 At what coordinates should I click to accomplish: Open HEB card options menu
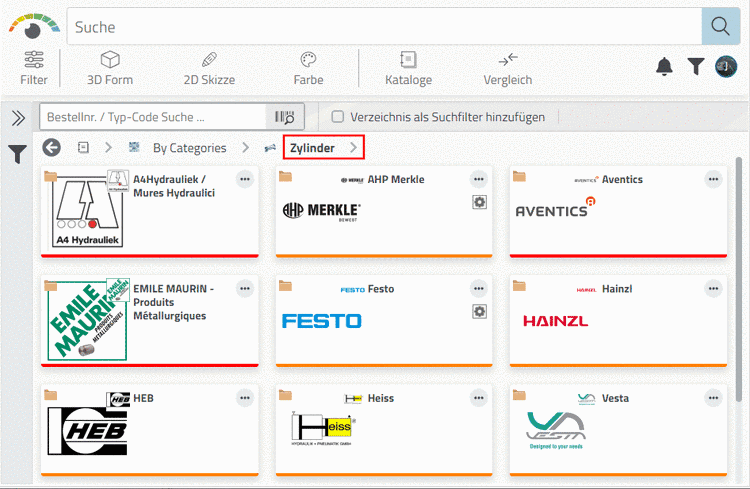tap(245, 398)
